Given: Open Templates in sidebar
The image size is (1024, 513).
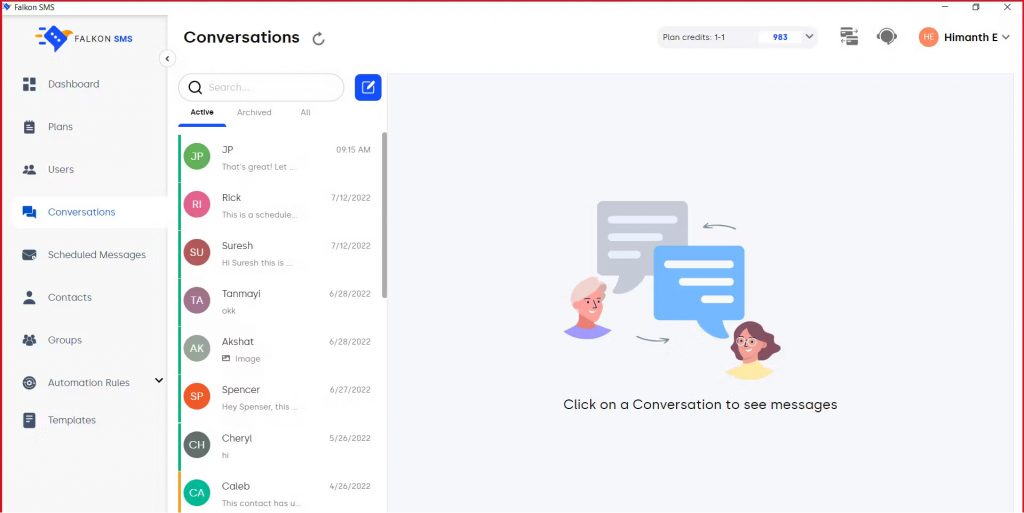Looking at the screenshot, I should (72, 420).
